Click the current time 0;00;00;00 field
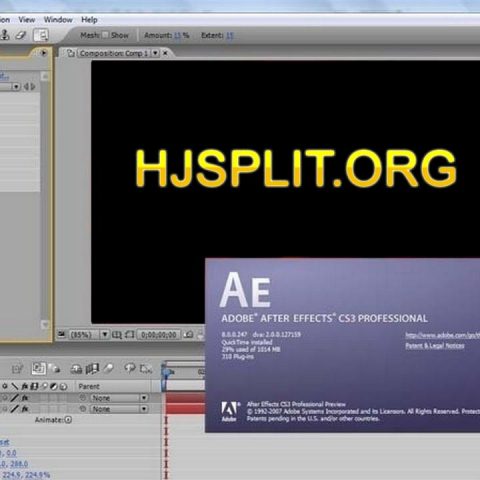This screenshot has width=480, height=480. tap(158, 335)
